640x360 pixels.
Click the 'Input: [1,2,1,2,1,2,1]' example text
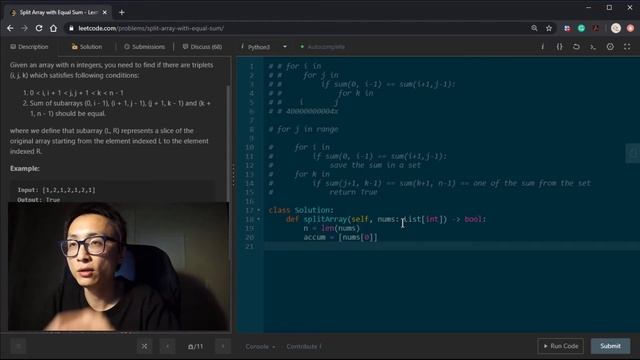coord(56,190)
